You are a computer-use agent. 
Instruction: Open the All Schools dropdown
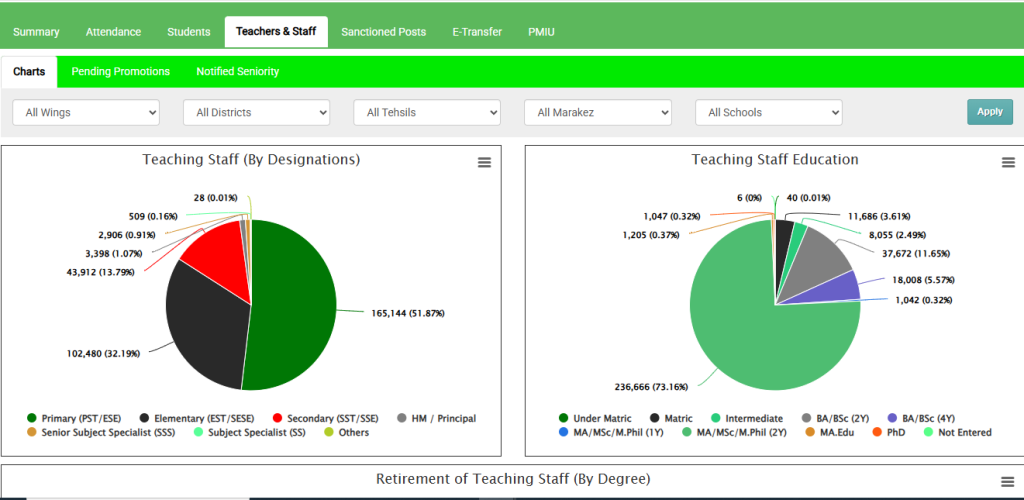[768, 113]
